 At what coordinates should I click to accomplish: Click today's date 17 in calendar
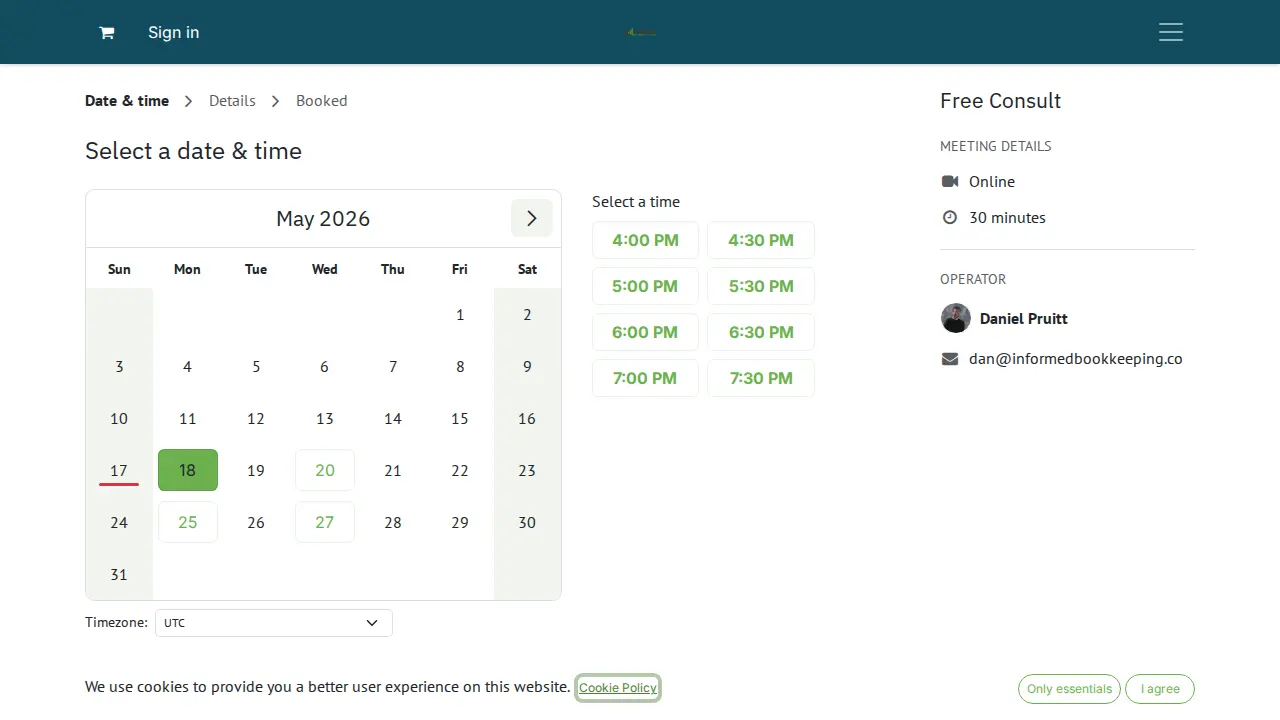pyautogui.click(x=119, y=470)
